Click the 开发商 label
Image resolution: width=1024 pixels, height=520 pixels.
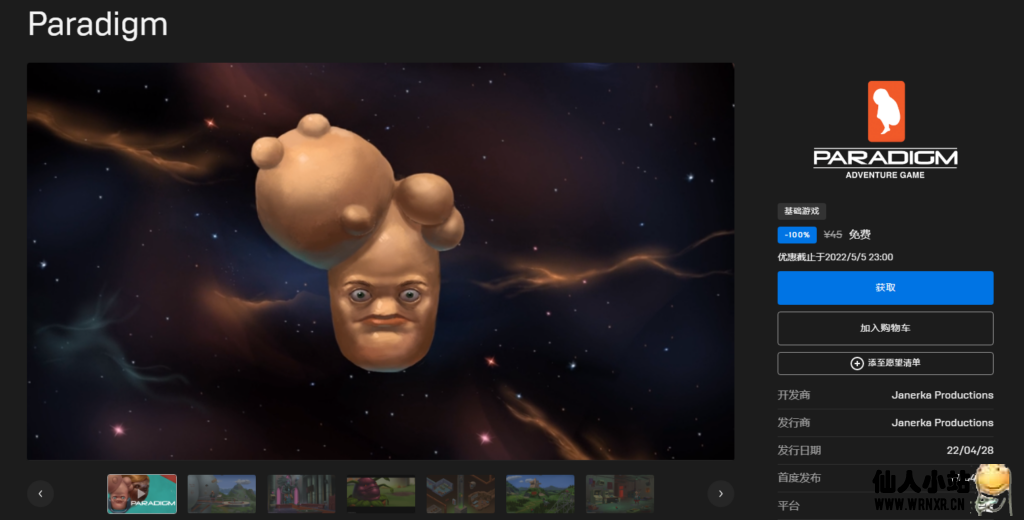793,395
